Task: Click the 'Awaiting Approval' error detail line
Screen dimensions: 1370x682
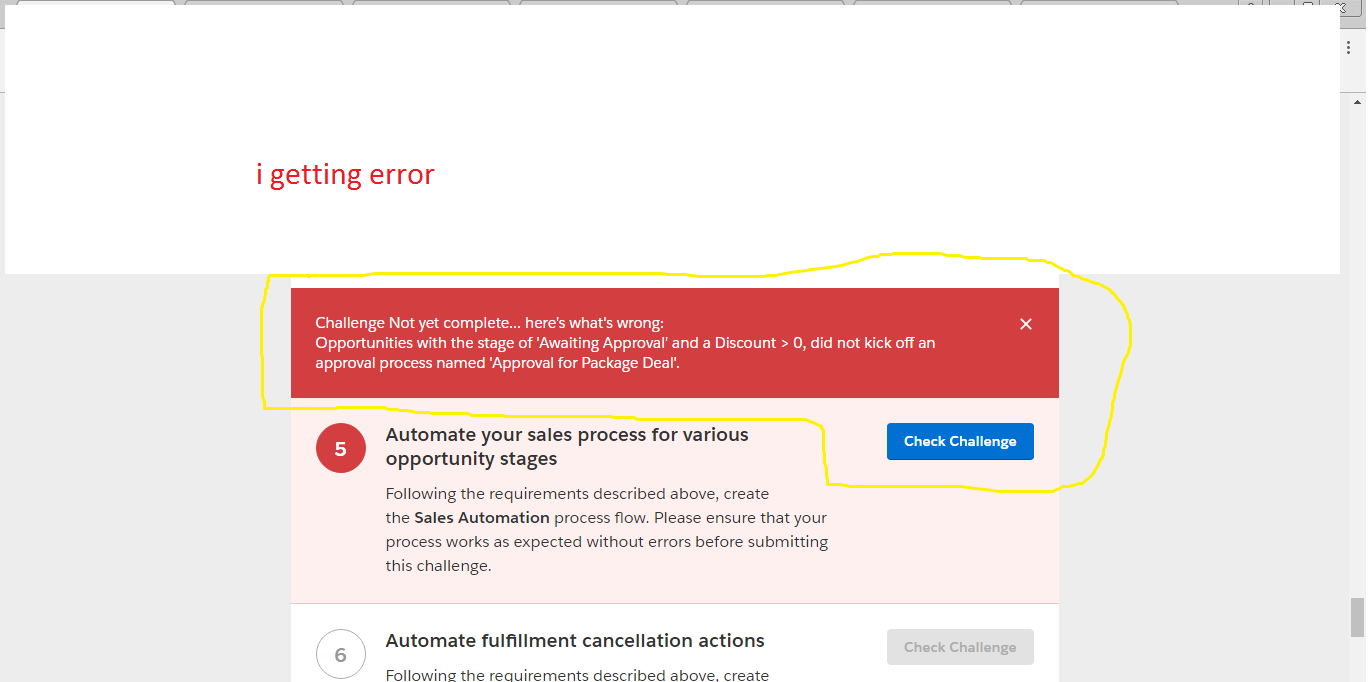Action: [625, 343]
